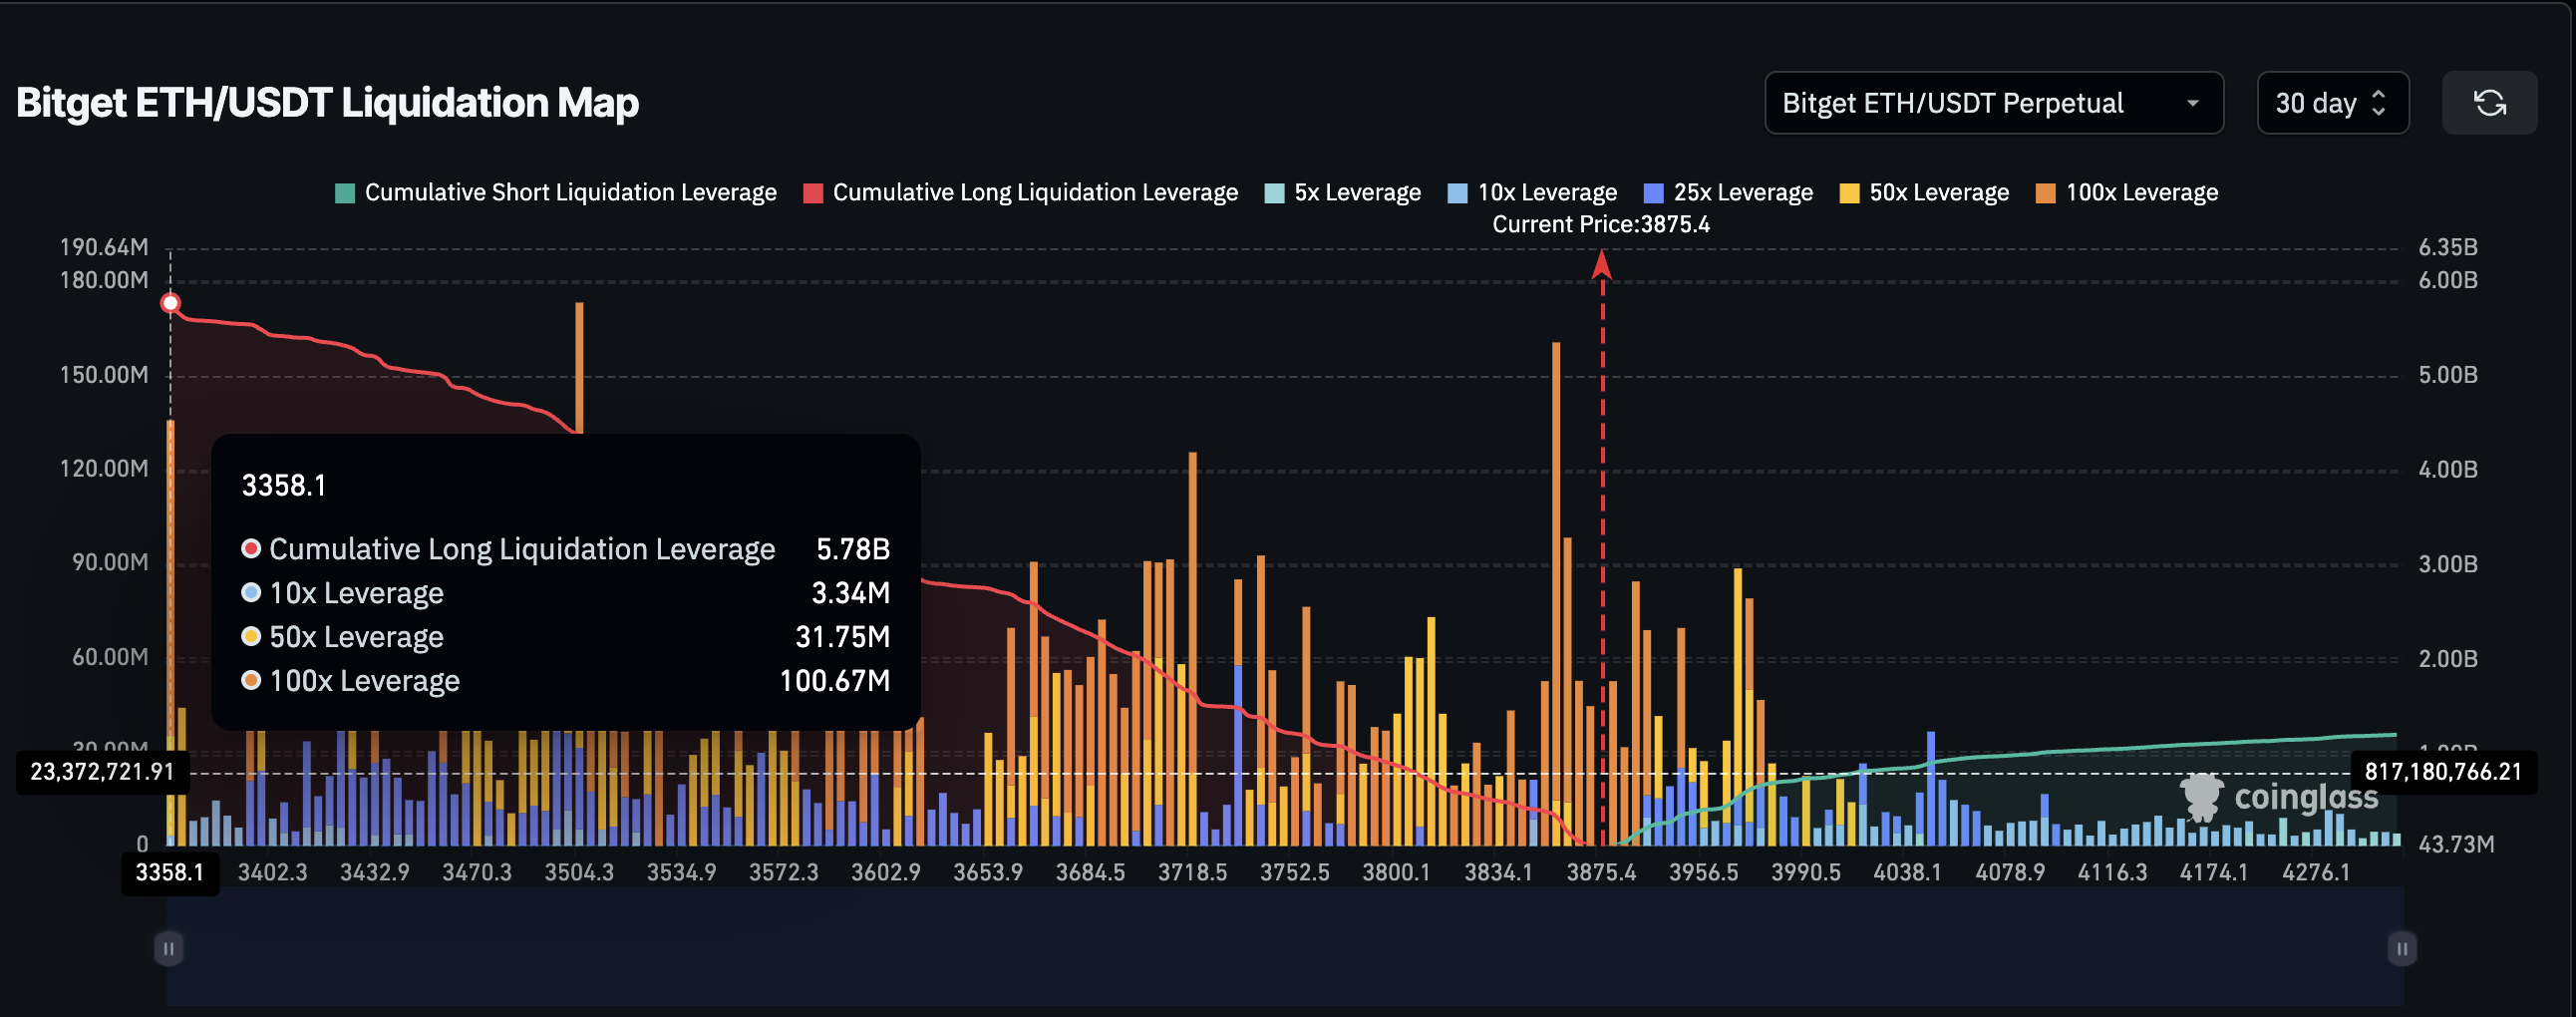Click the caret arrow in Perpetual dropdown
2576x1017 pixels.
point(2192,103)
